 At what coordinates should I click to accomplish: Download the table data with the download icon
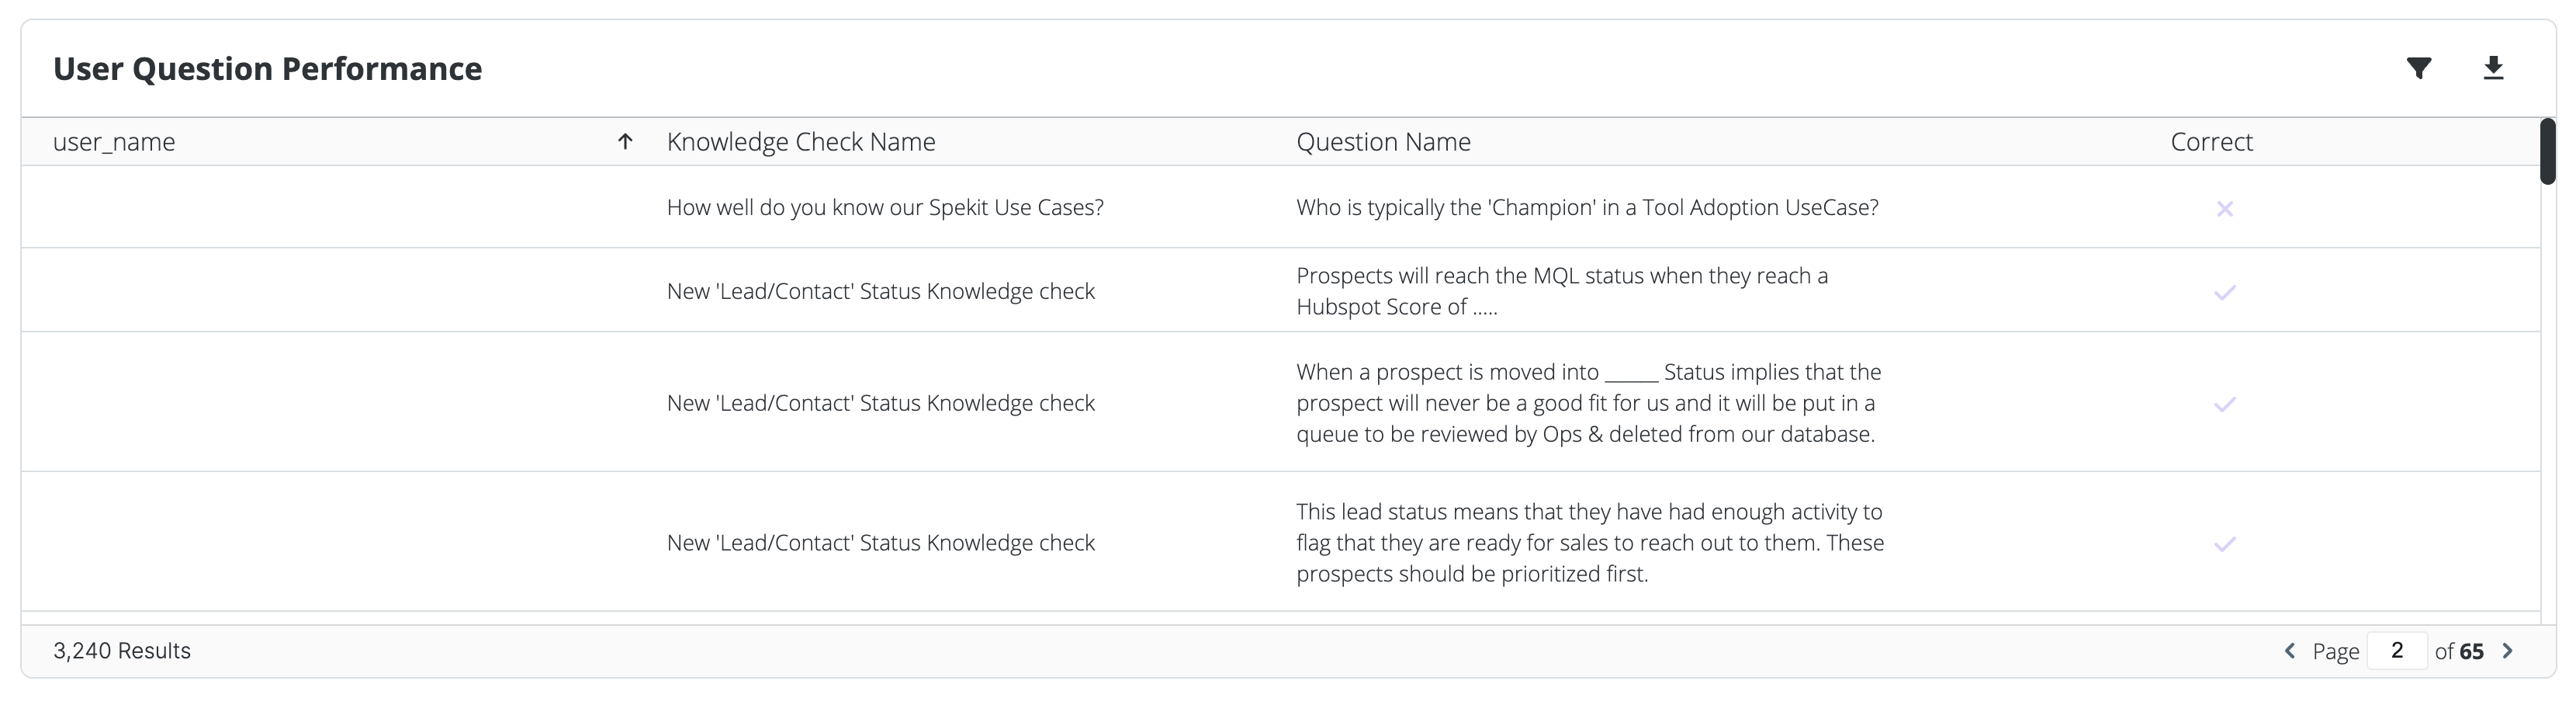click(2493, 68)
